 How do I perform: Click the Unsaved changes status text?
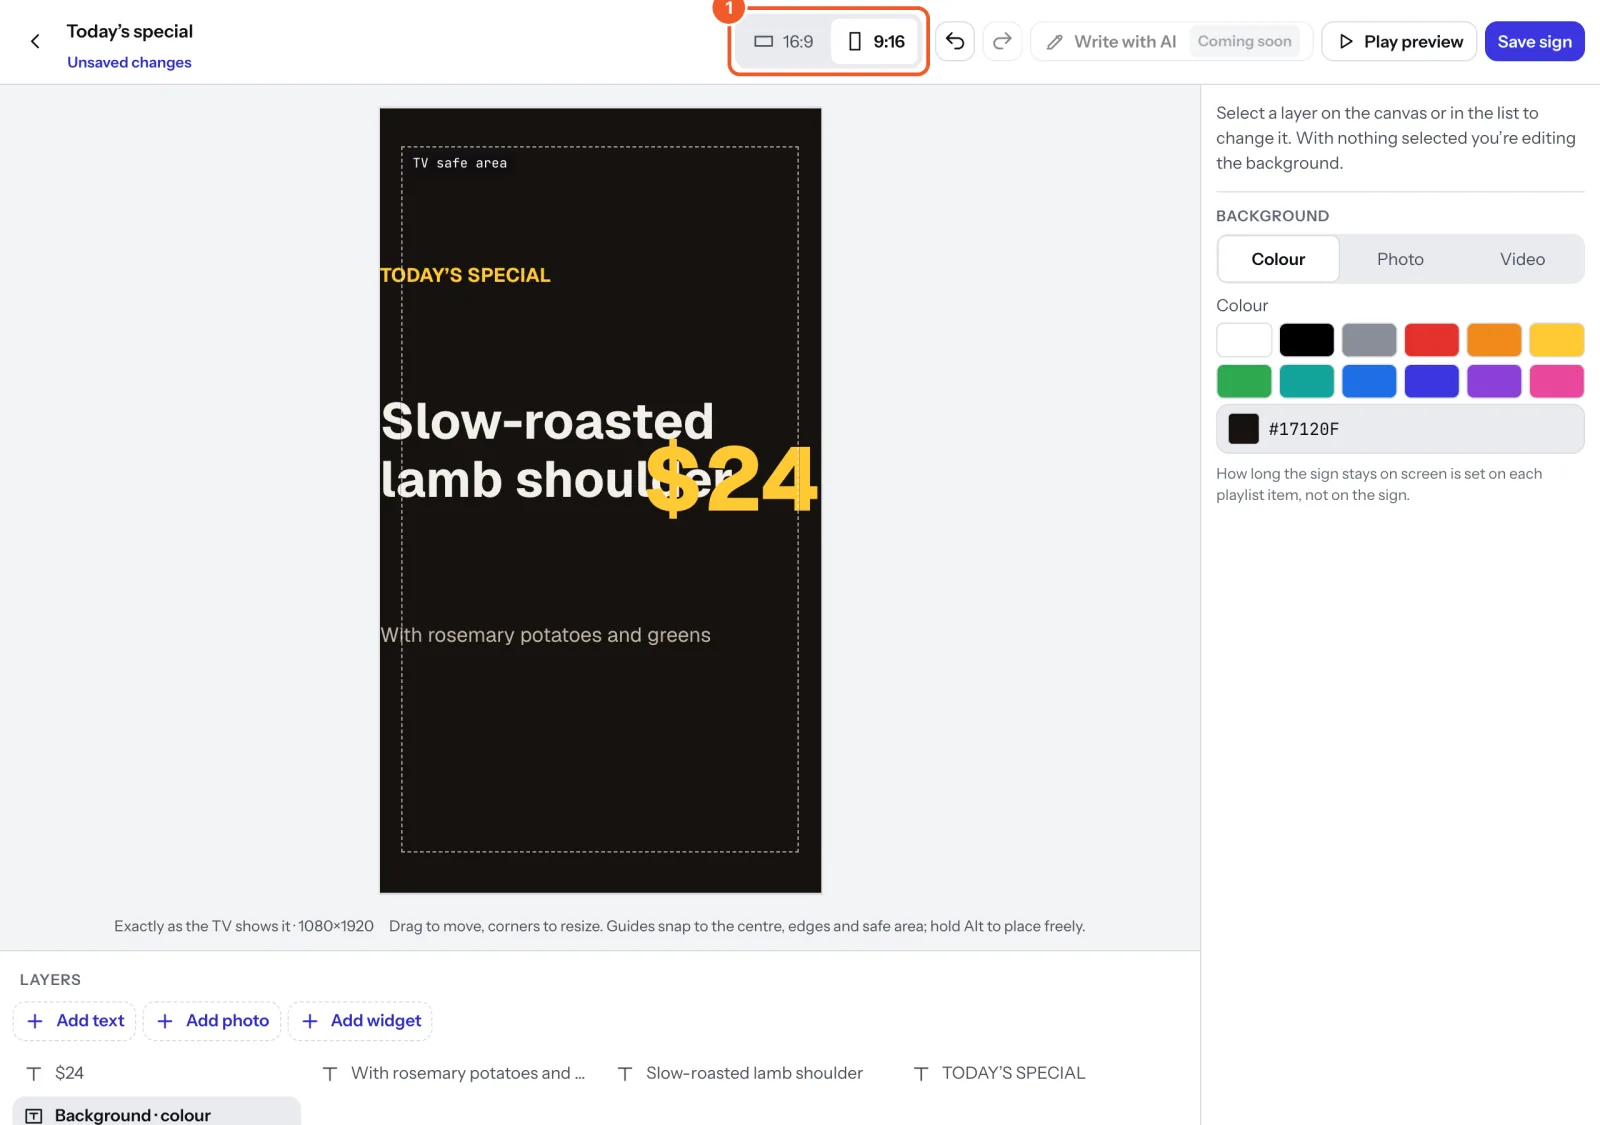point(129,62)
